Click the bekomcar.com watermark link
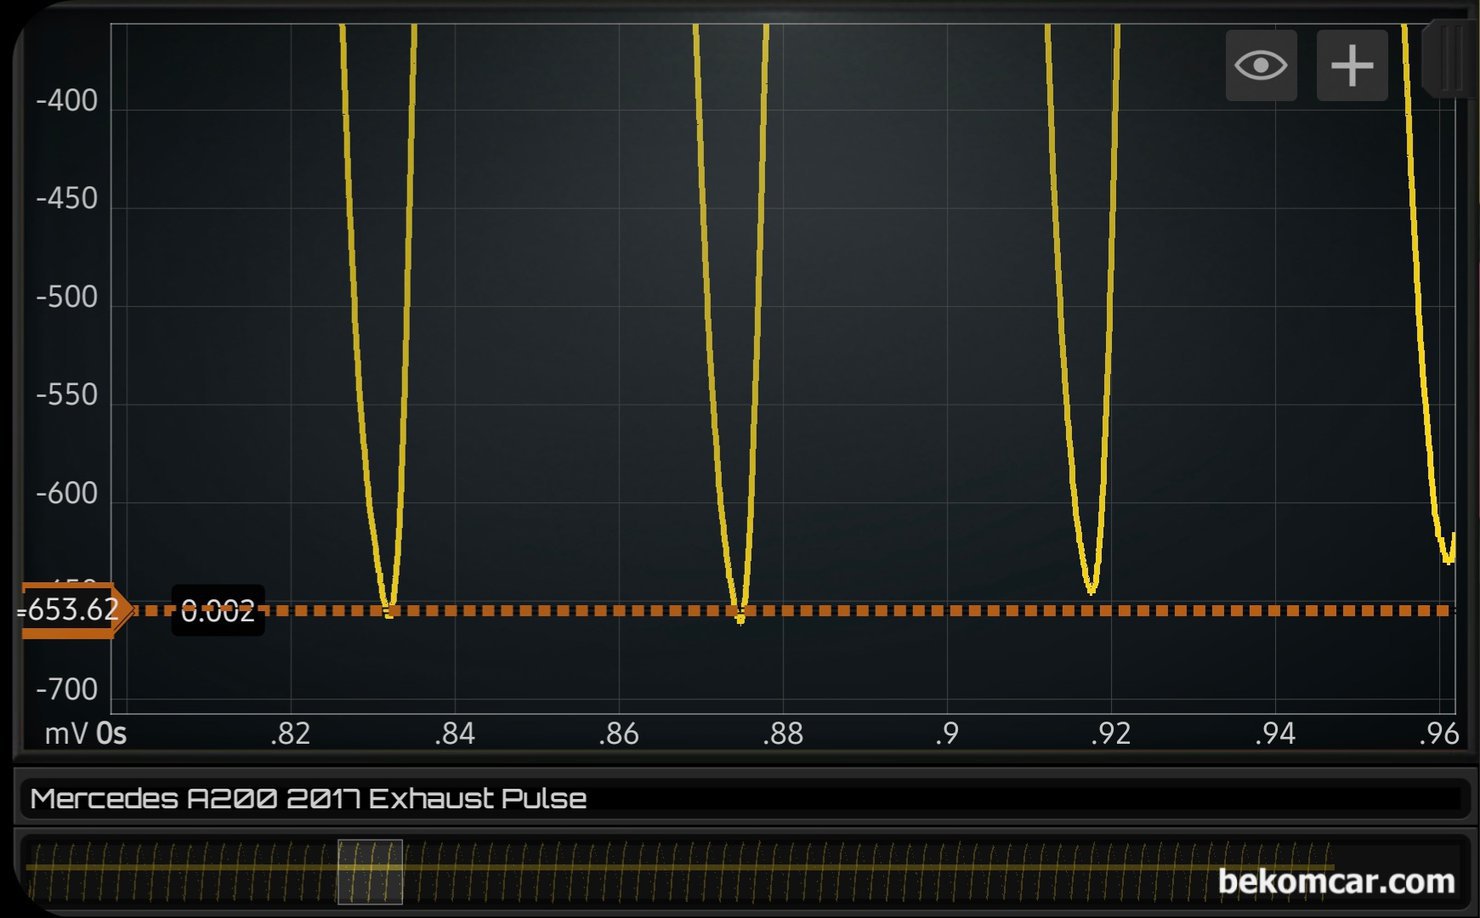 pyautogui.click(x=1336, y=881)
